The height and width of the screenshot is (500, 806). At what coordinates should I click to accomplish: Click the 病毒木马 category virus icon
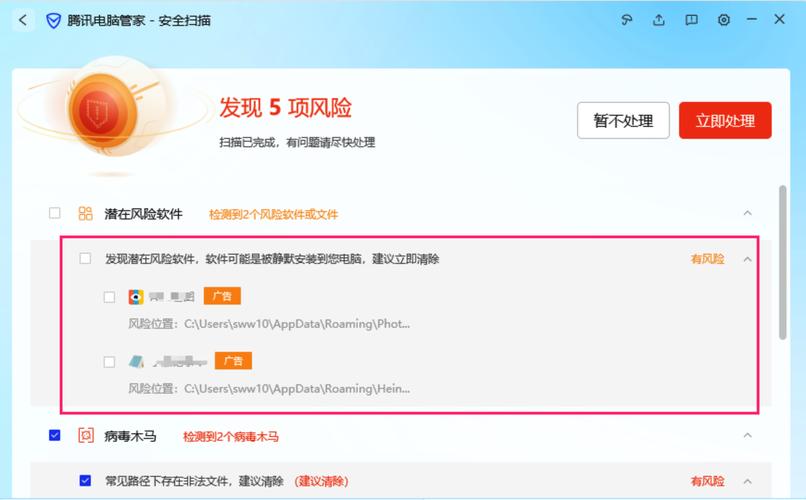click(86, 436)
